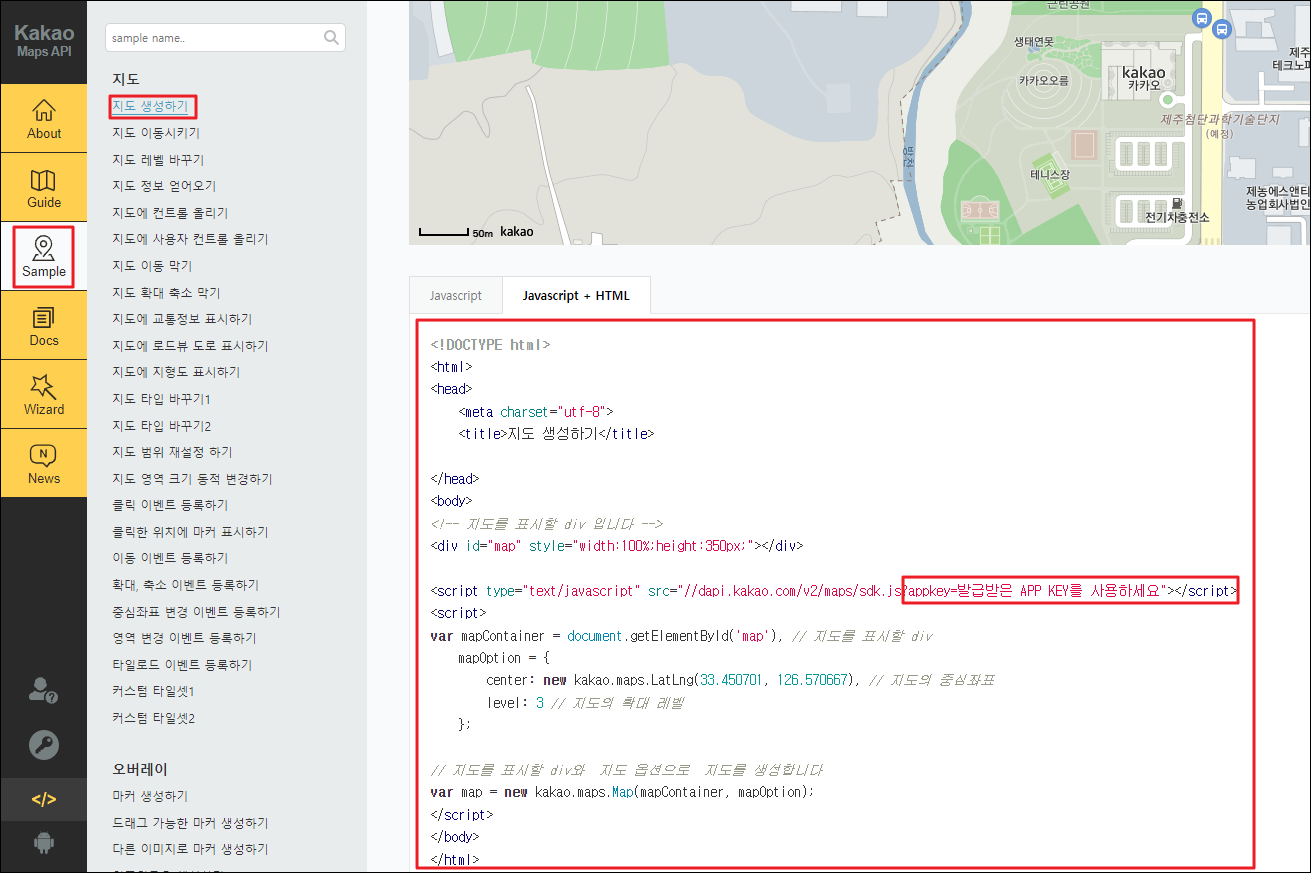Click the appkey placeholder text in code
This screenshot has height=873, width=1311.
click(1033, 591)
